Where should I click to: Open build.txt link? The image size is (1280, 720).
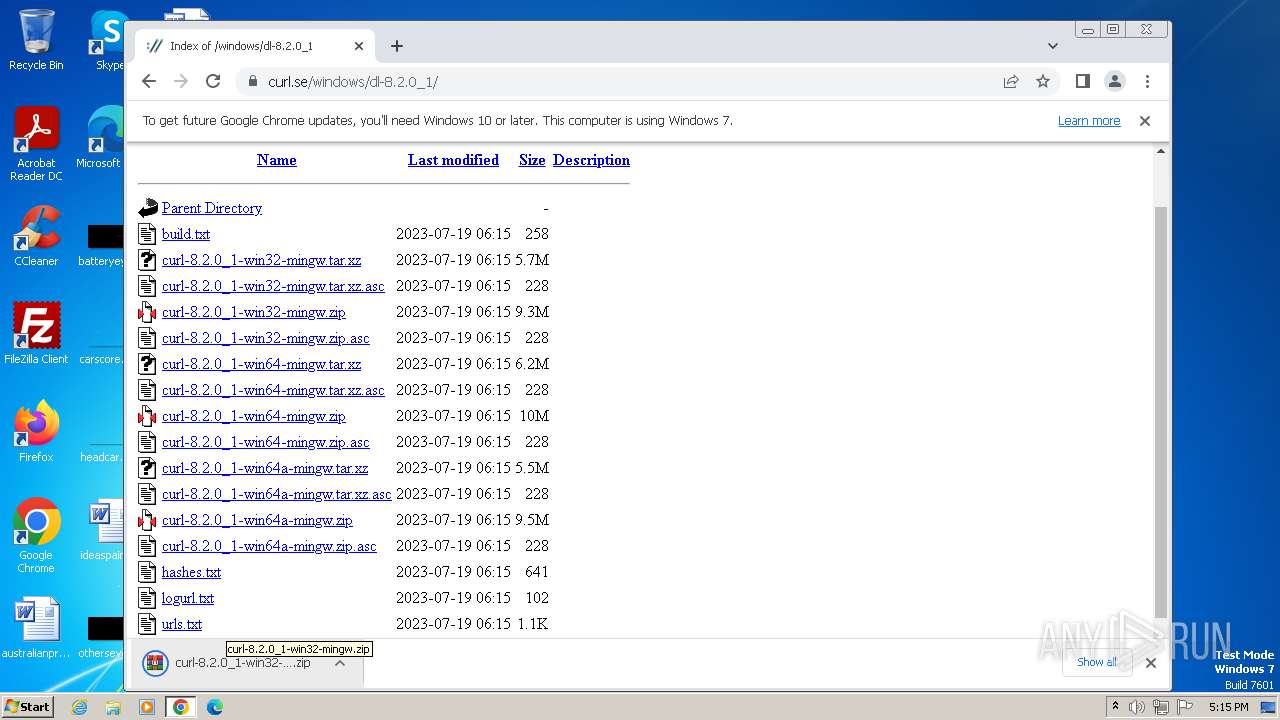tap(186, 234)
